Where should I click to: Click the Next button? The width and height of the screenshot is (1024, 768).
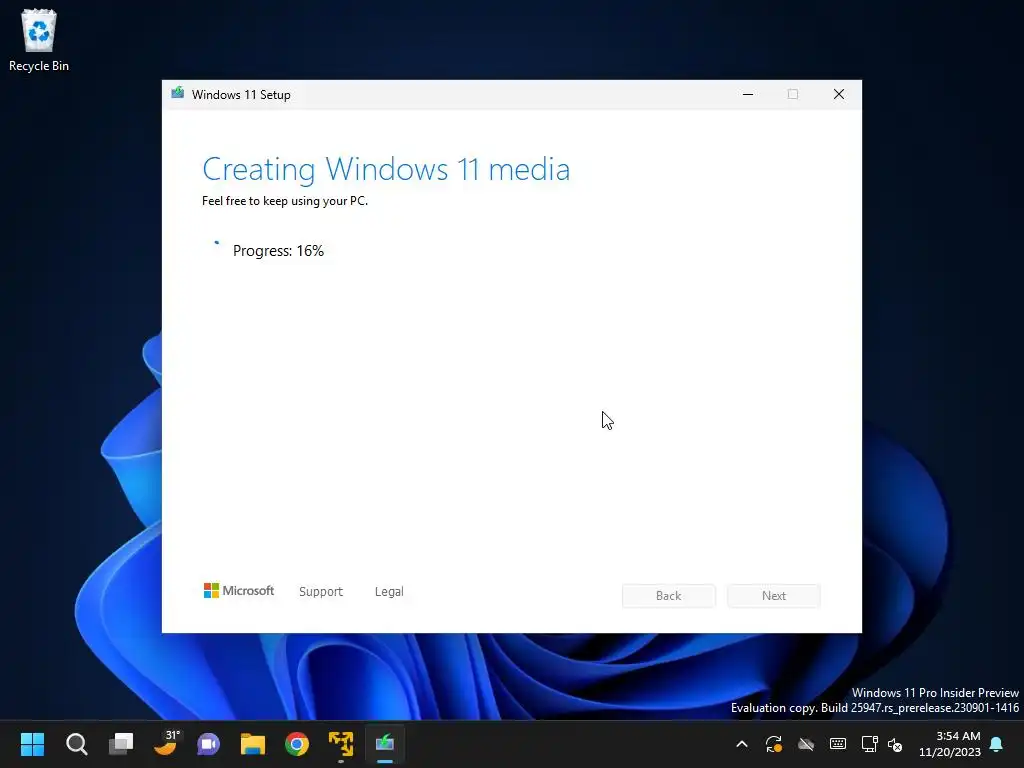point(774,596)
